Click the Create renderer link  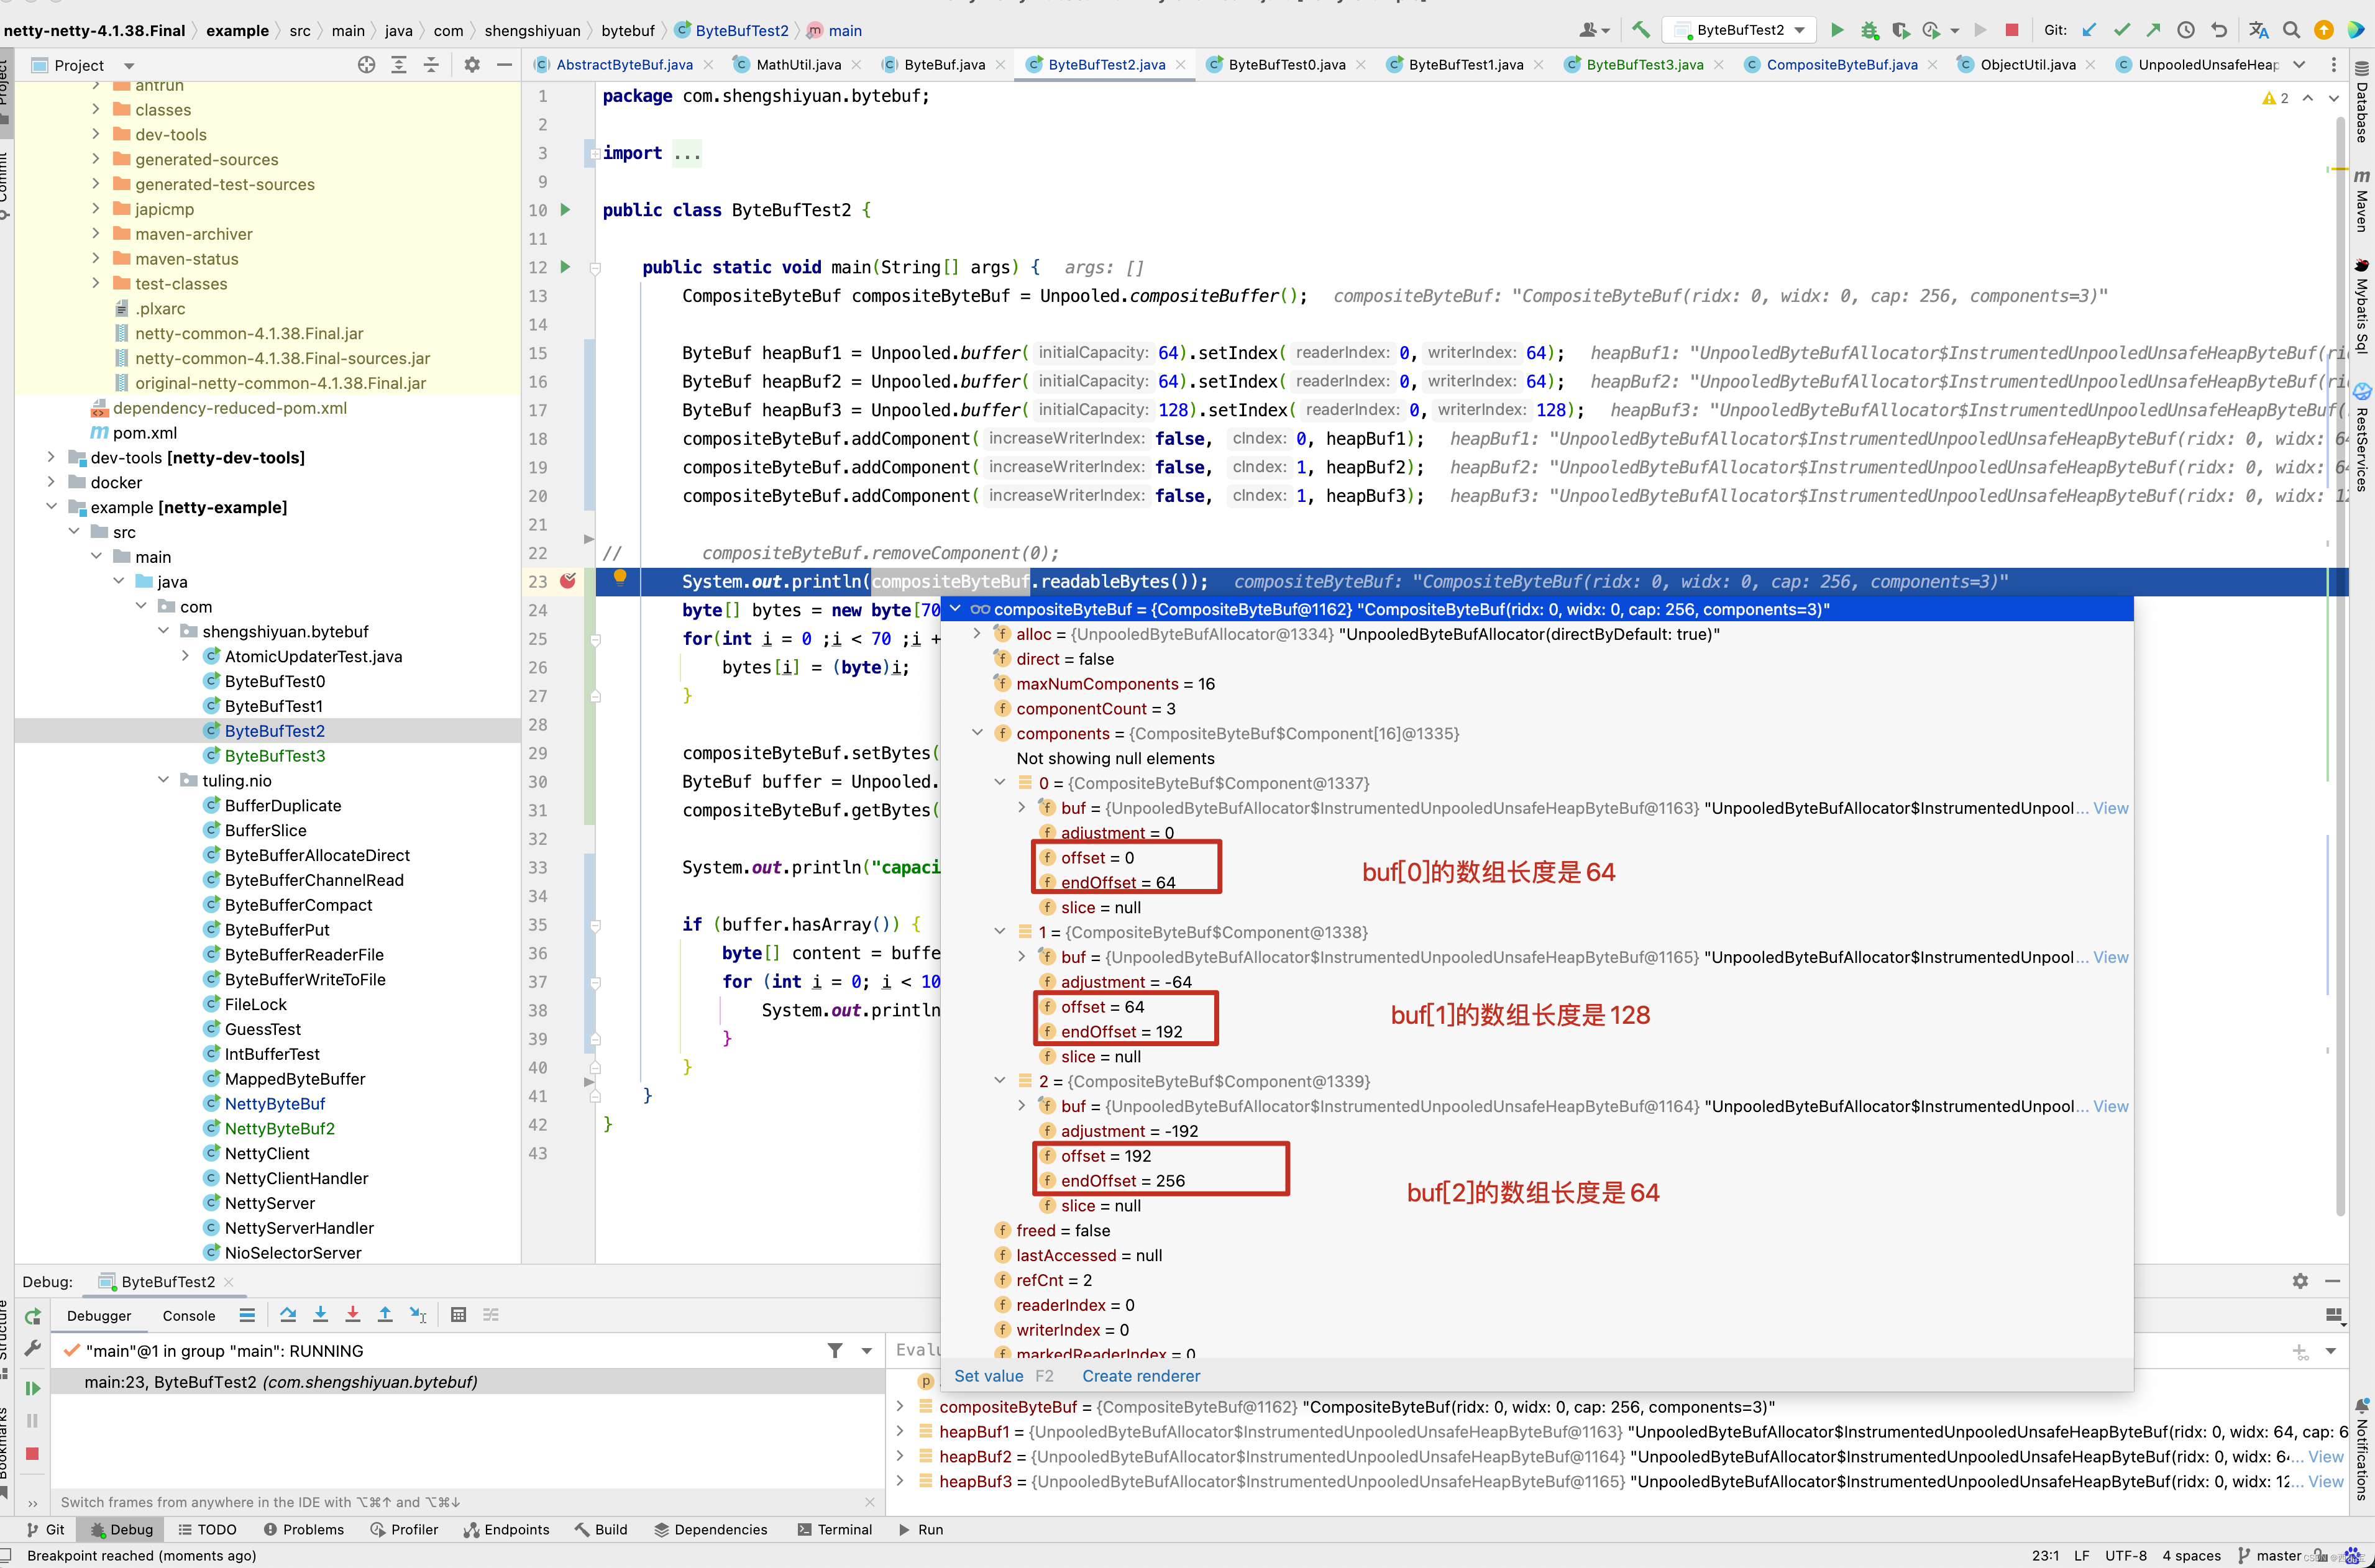1140,1376
